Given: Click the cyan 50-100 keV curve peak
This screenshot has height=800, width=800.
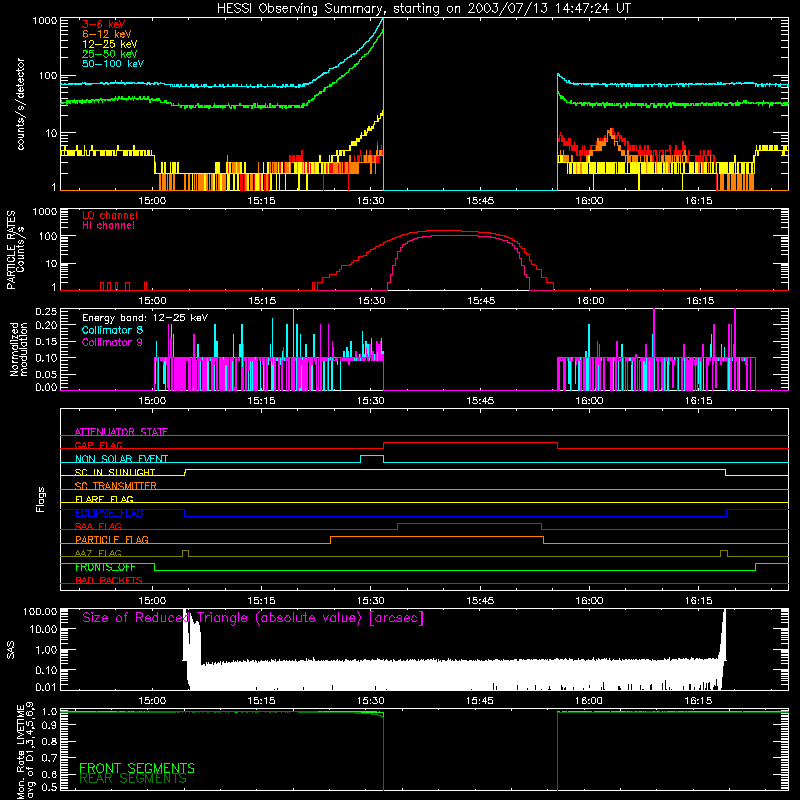Looking at the screenshot, I should click(382, 19).
